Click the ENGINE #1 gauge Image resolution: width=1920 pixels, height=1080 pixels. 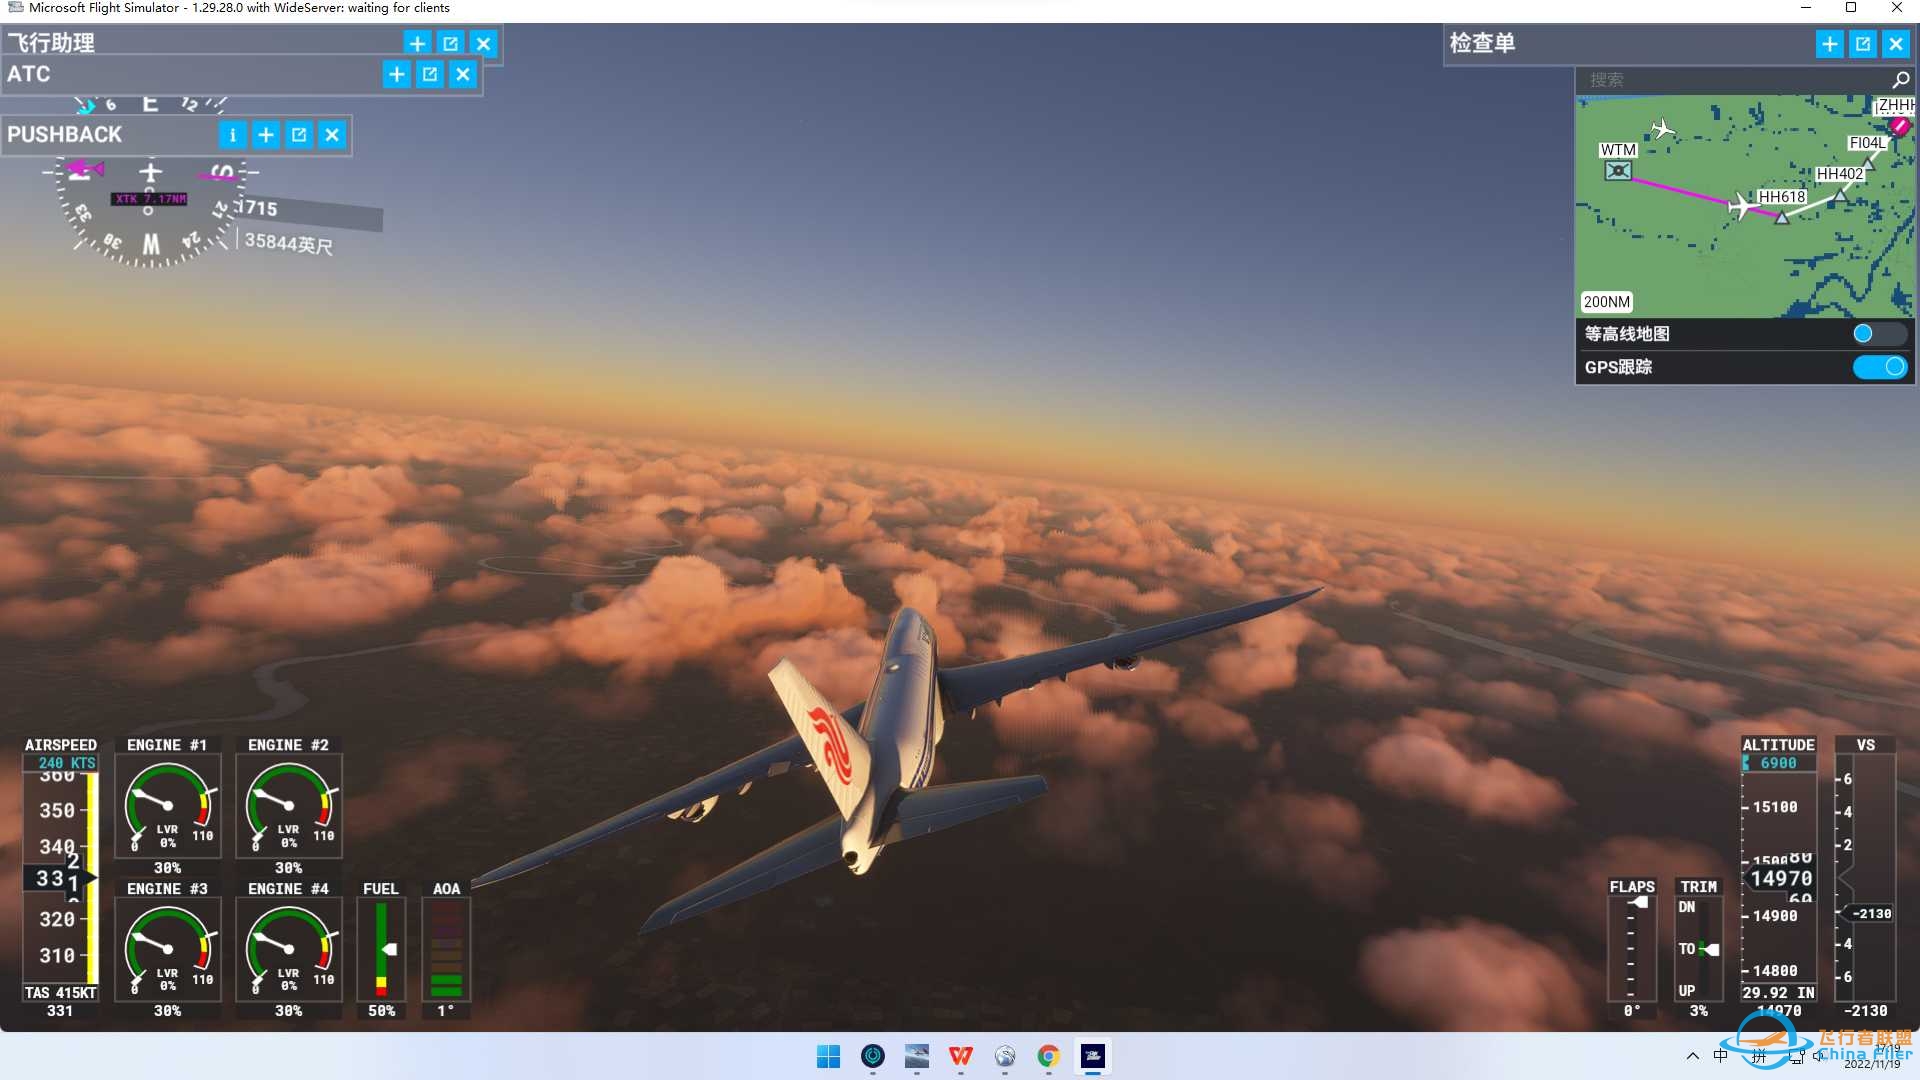click(168, 807)
